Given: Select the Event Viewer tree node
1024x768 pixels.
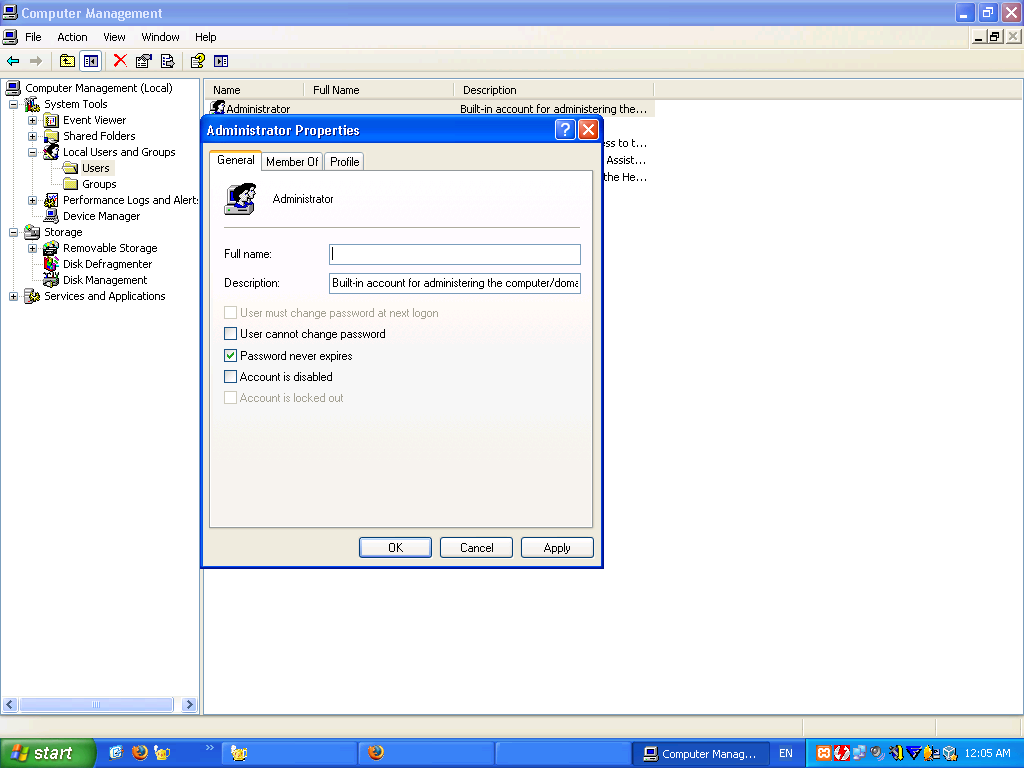Looking at the screenshot, I should 94,120.
